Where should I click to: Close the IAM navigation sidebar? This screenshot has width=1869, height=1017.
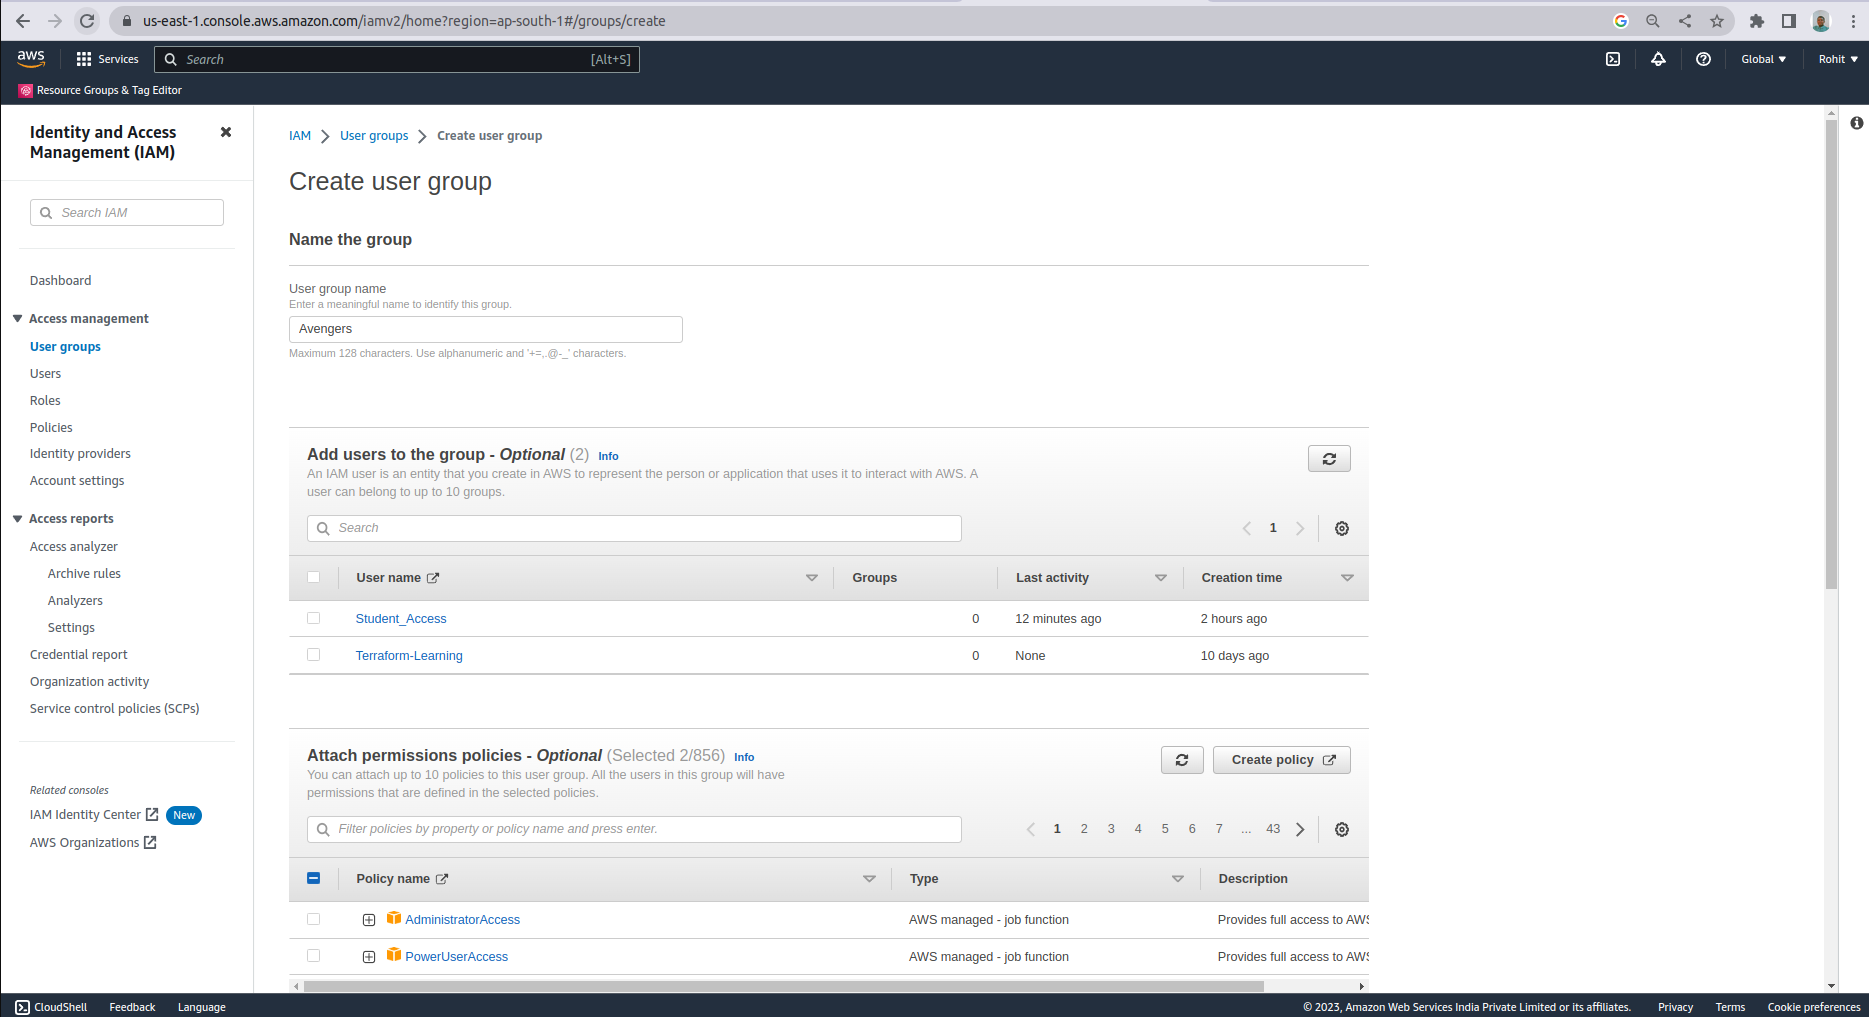[x=226, y=132]
